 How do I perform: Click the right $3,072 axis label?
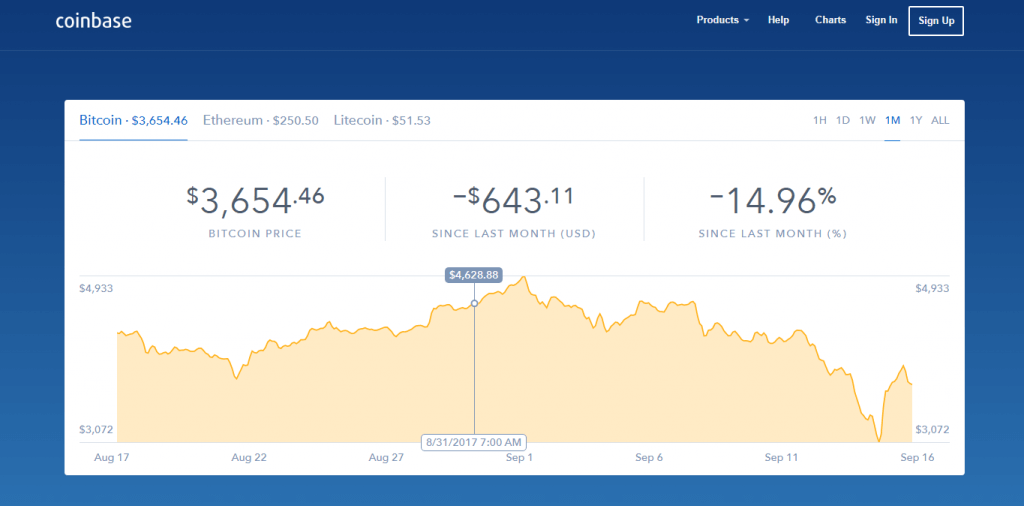tap(932, 430)
